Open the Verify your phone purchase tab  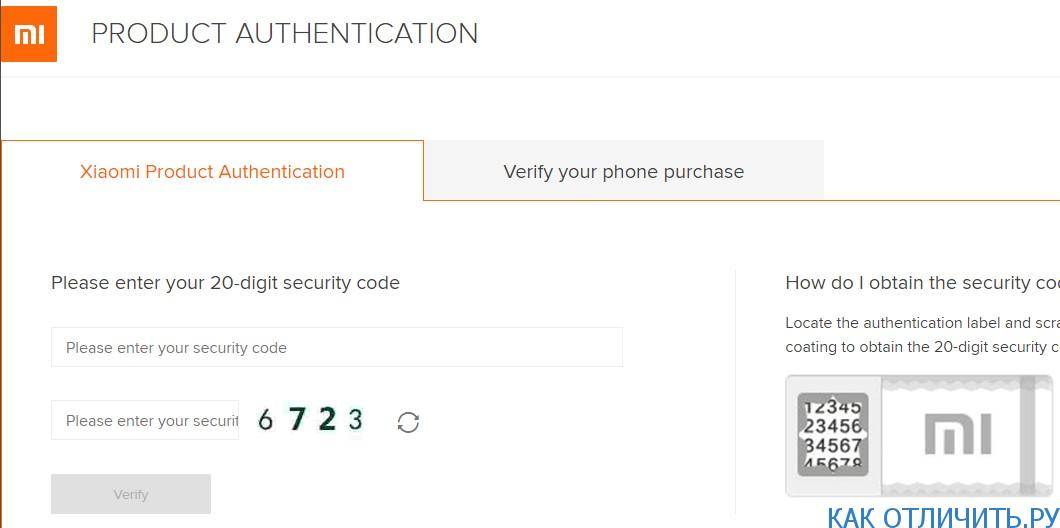[623, 171]
